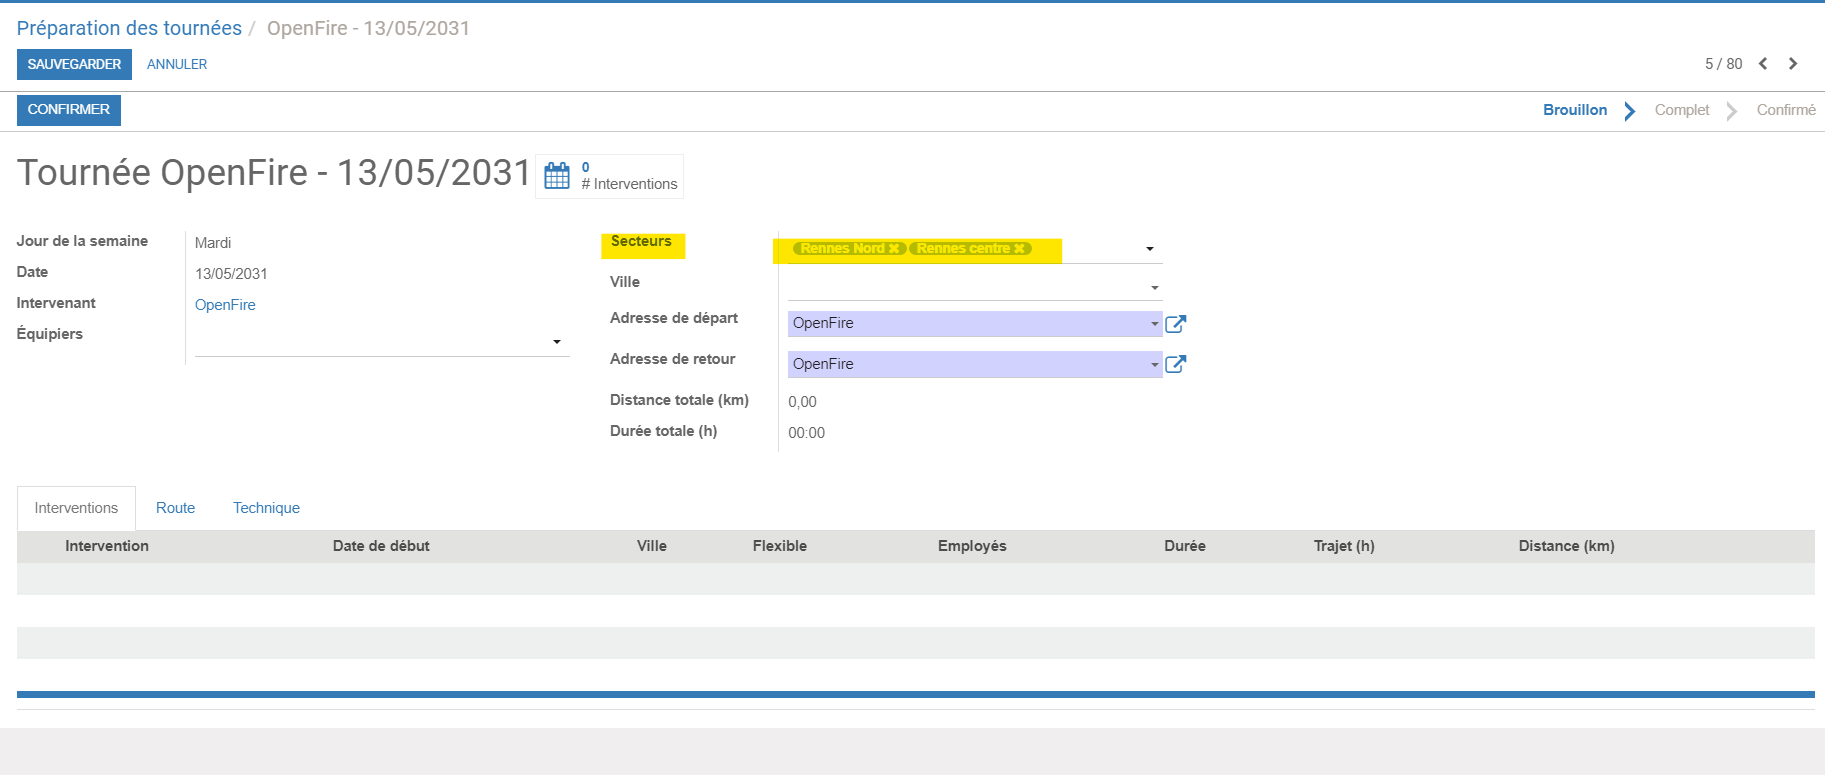The height and width of the screenshot is (775, 1825).
Task: Open the interventions calendar icon
Action: click(x=557, y=176)
